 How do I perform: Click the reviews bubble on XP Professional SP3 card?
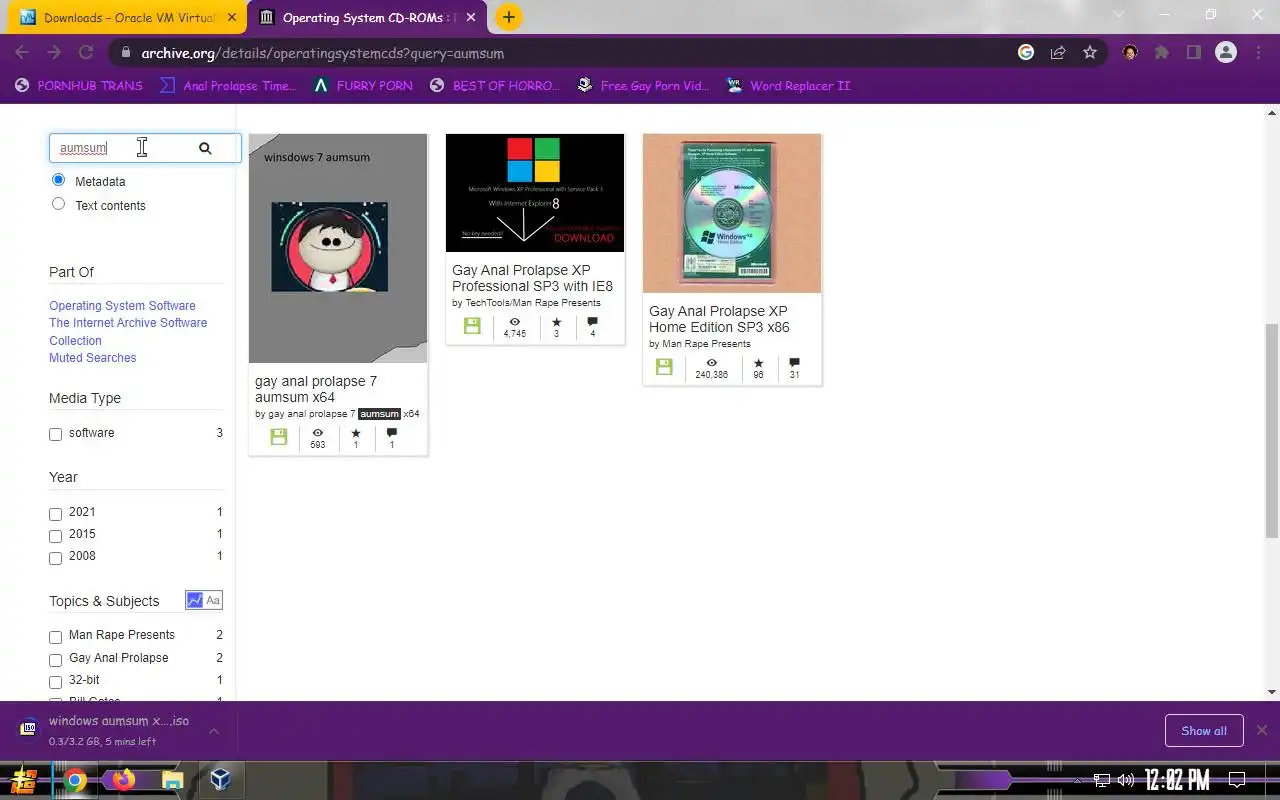[x=592, y=322]
